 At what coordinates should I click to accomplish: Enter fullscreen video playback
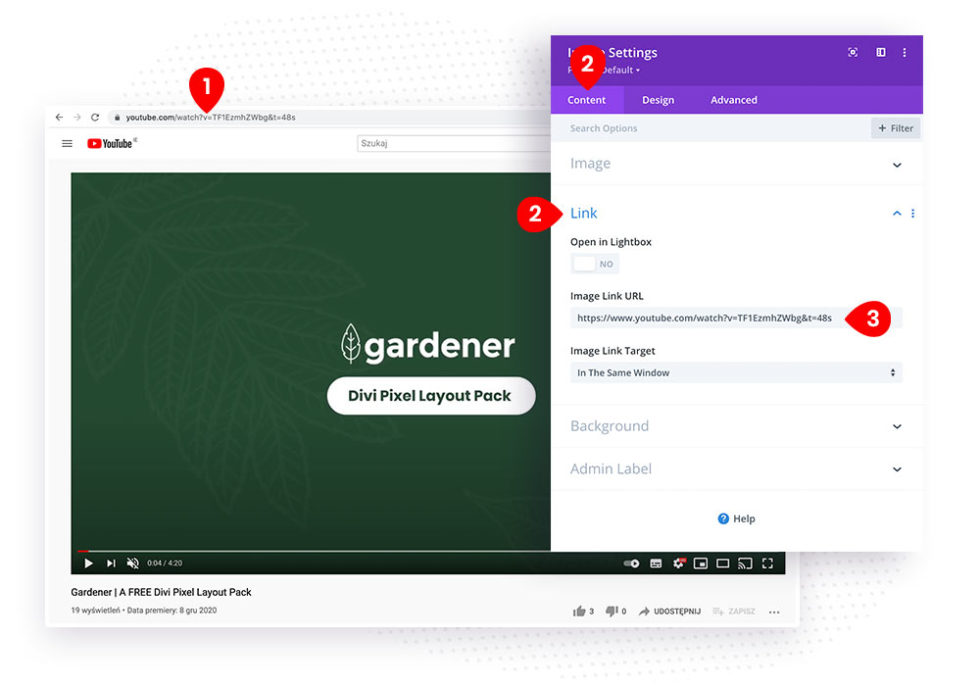tap(767, 563)
